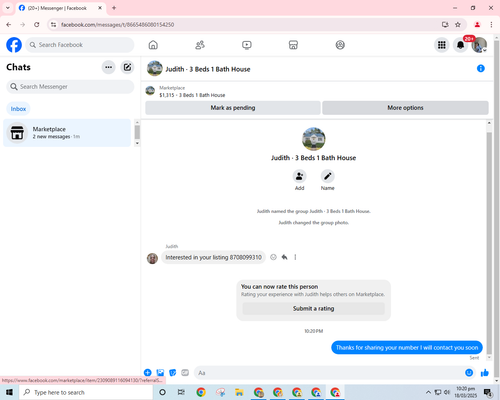Open the Watch video icon

[247, 45]
